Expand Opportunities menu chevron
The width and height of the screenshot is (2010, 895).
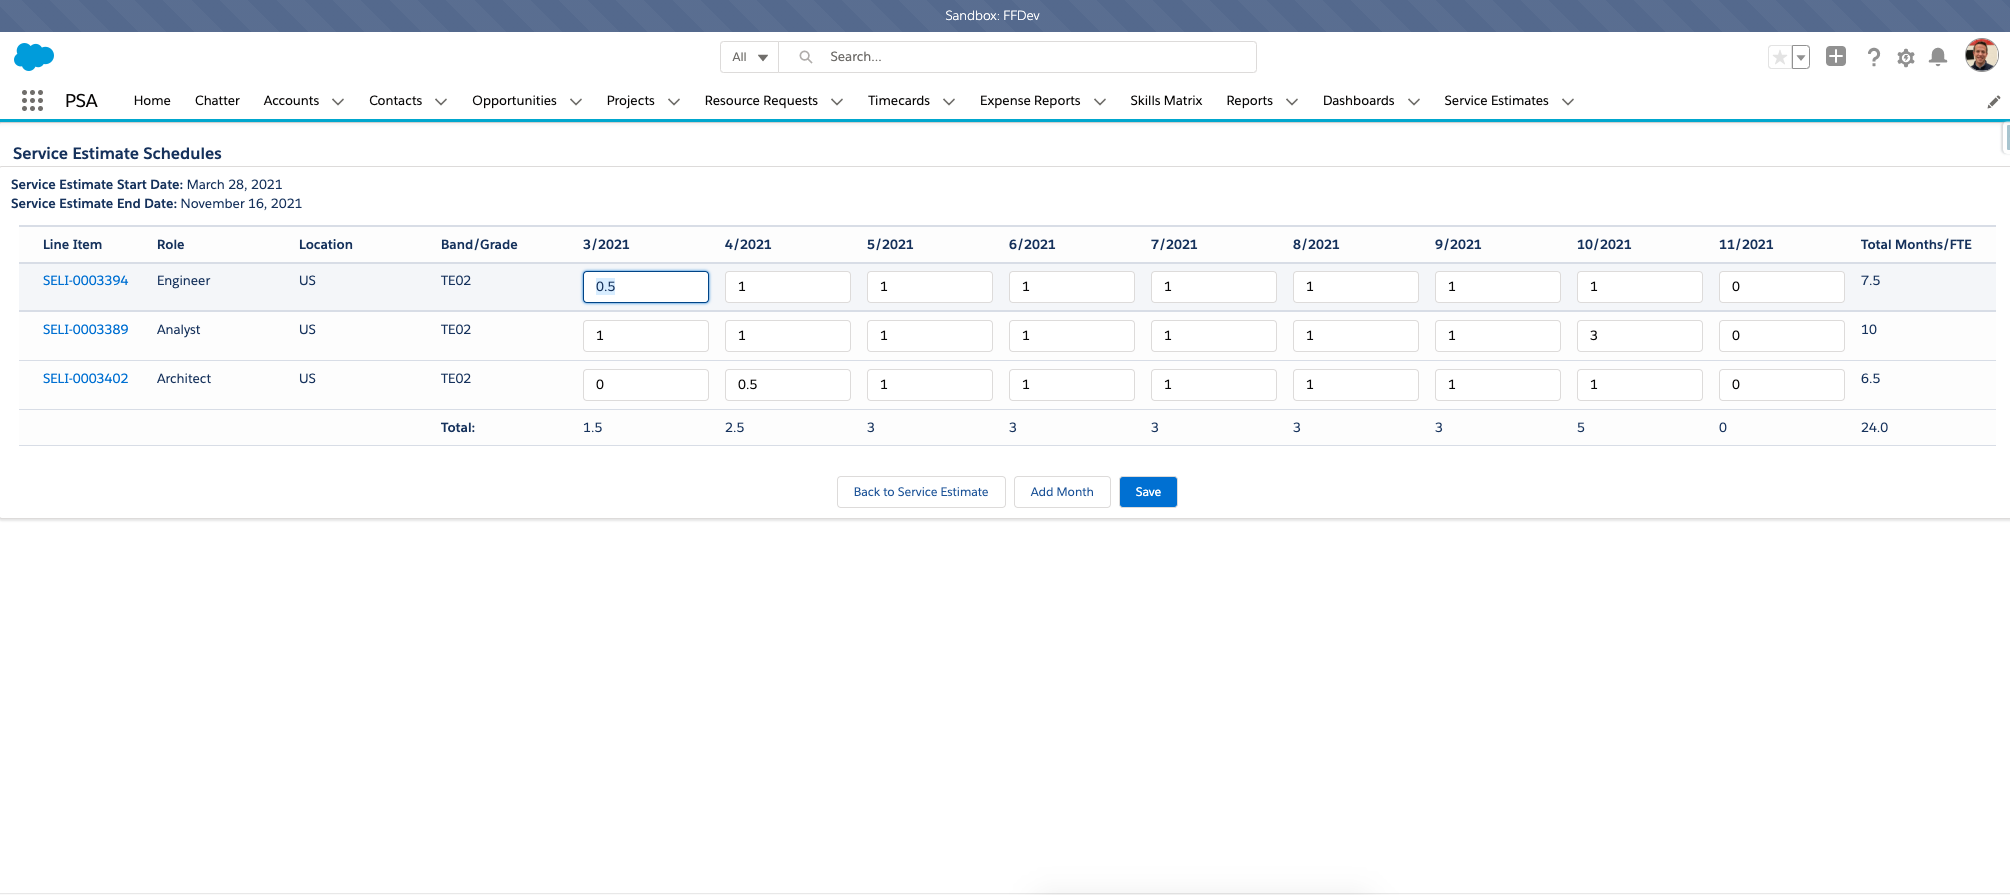[576, 102]
